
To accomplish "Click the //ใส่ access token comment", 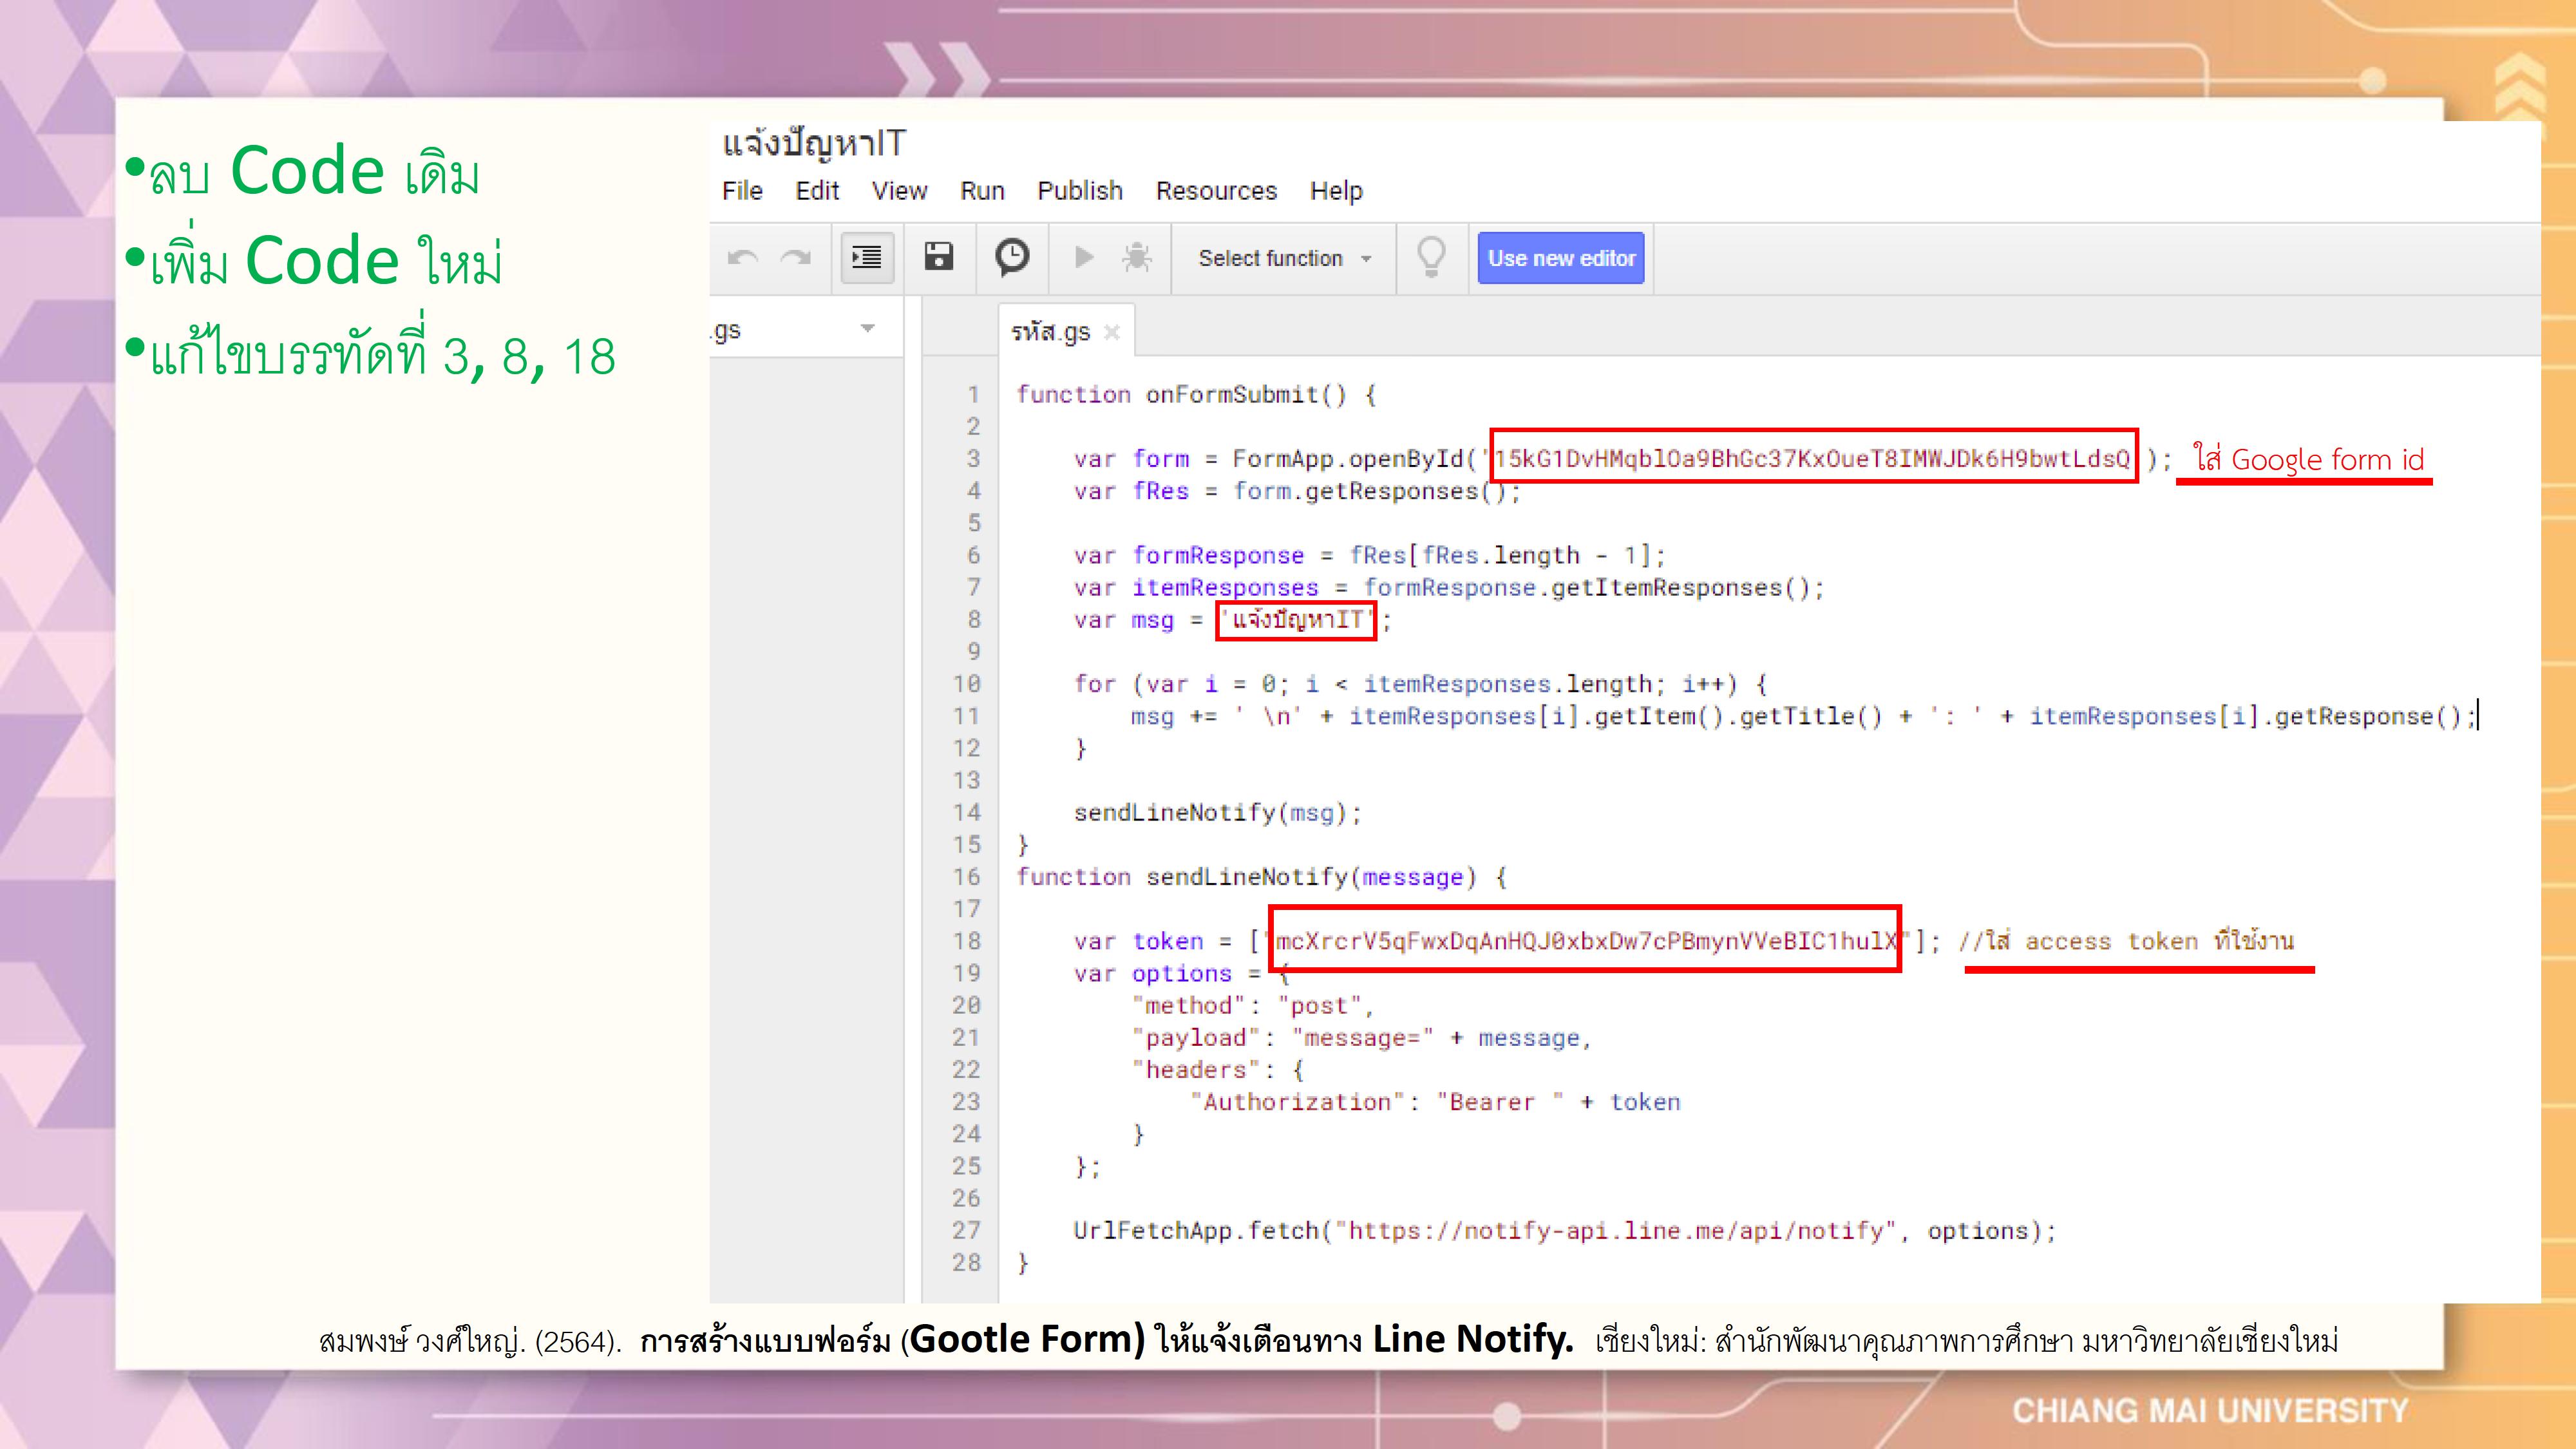I will [x=2126, y=941].
